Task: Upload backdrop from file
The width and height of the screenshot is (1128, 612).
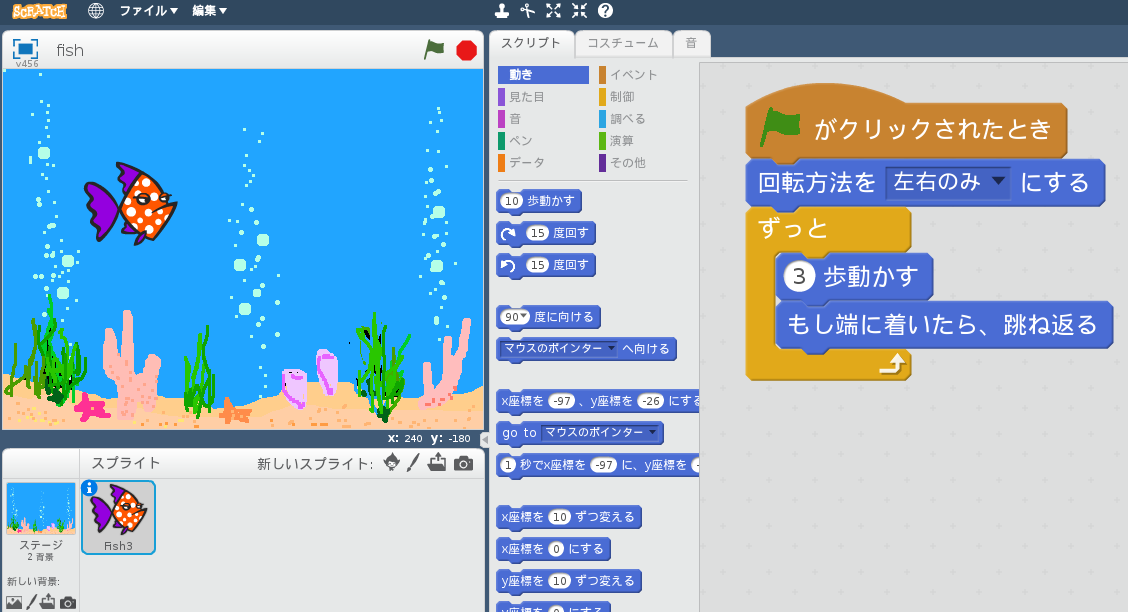Action: point(47,602)
